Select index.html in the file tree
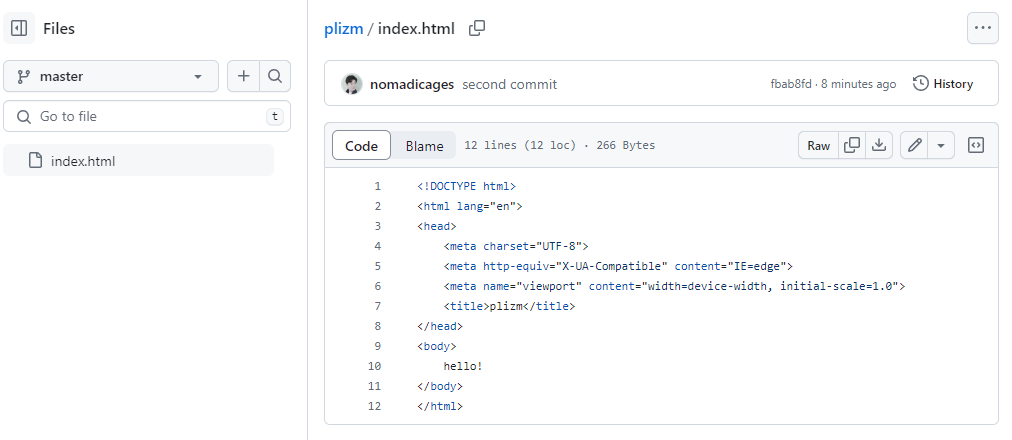 coord(138,161)
